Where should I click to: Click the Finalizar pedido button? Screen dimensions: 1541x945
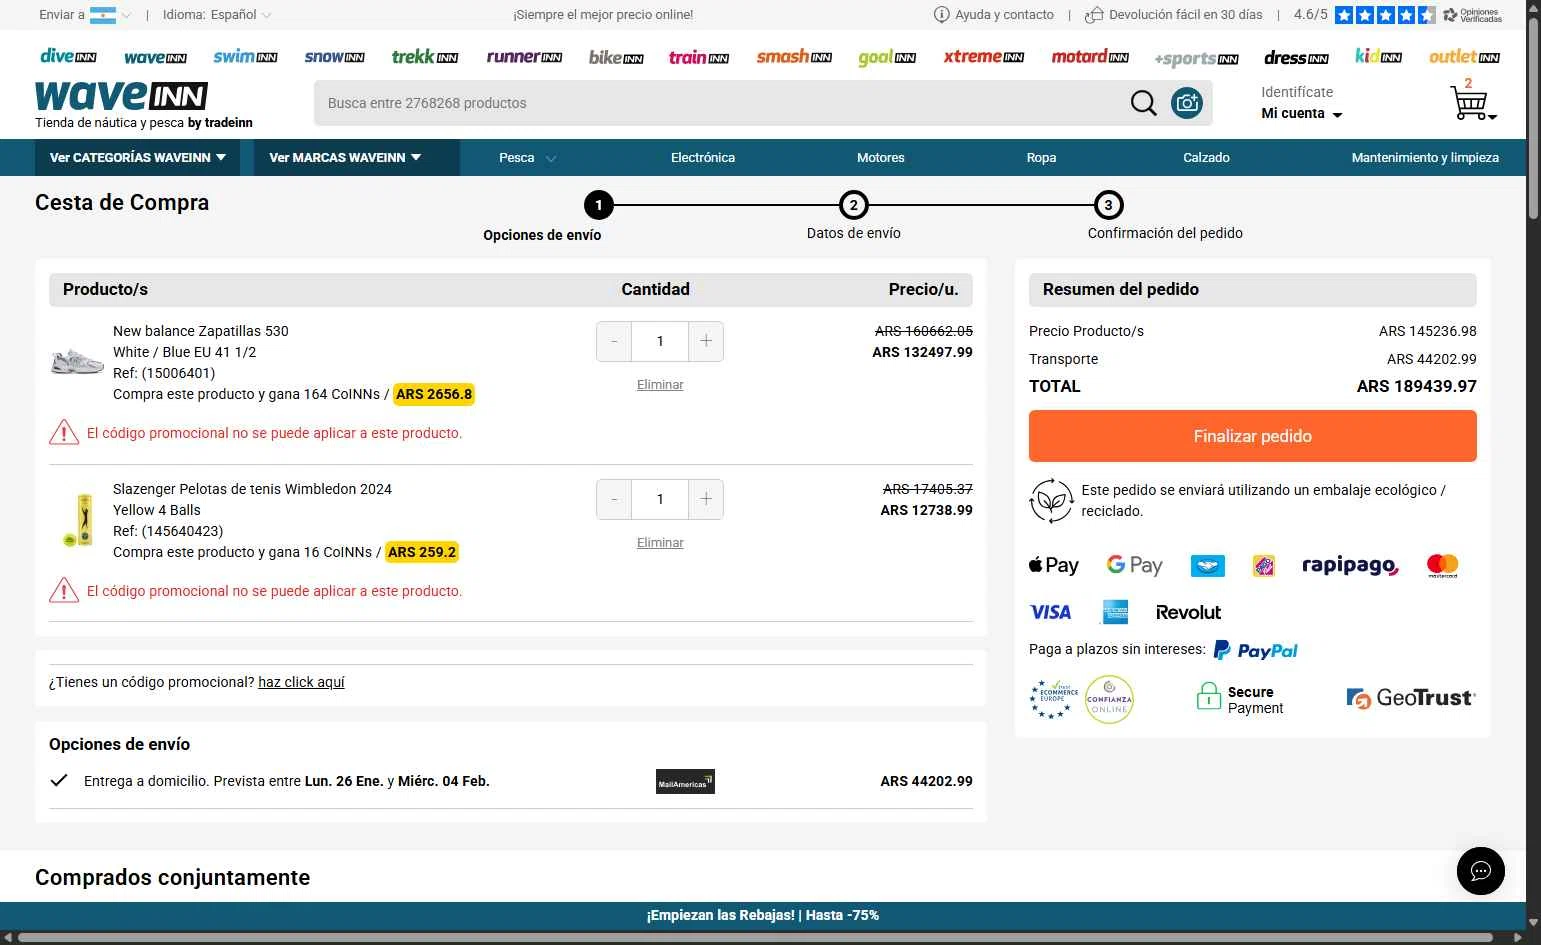click(1252, 436)
